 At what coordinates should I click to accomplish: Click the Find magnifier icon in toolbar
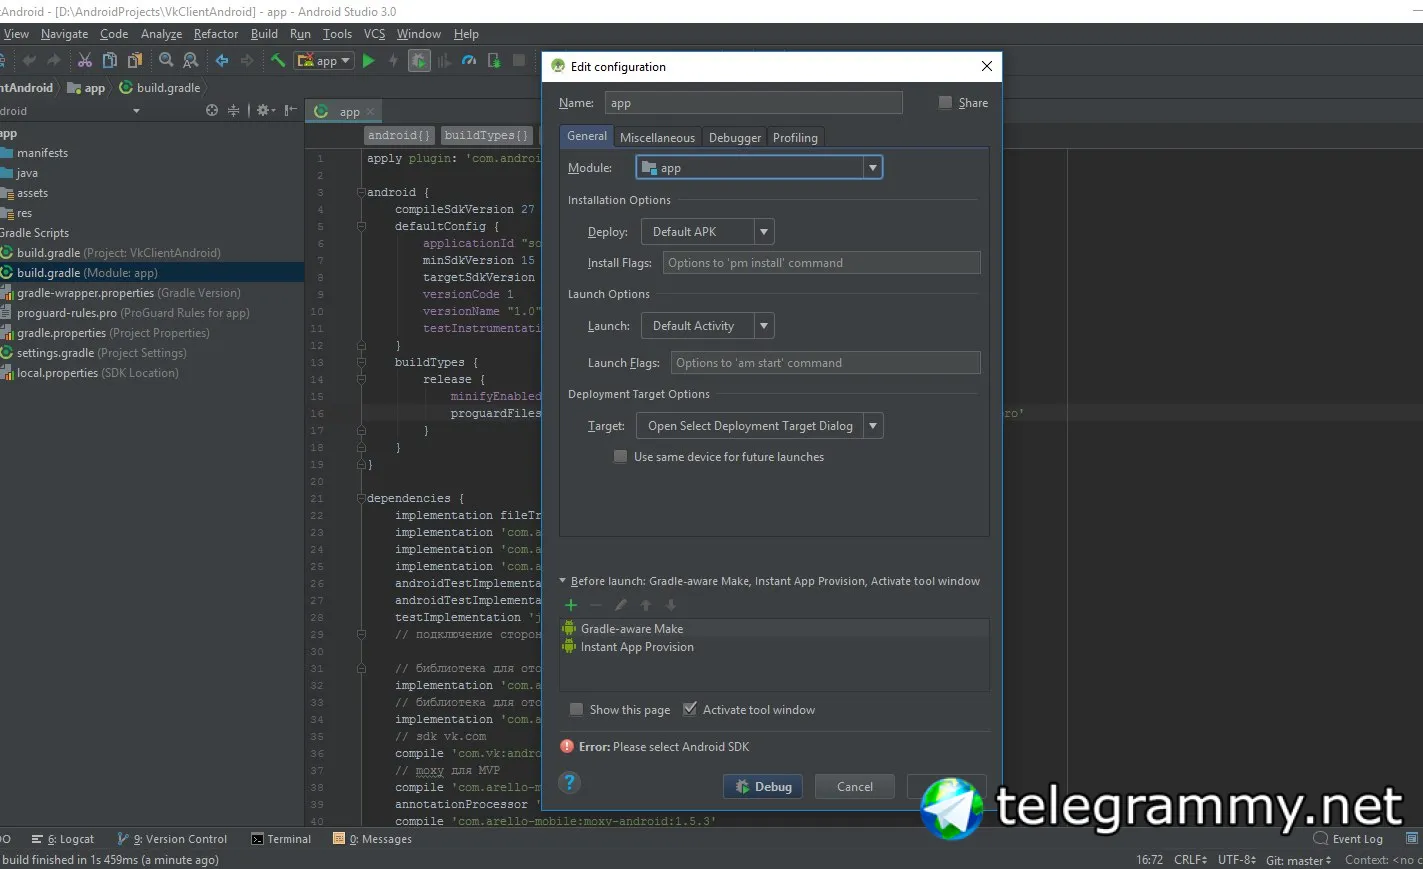[166, 61]
